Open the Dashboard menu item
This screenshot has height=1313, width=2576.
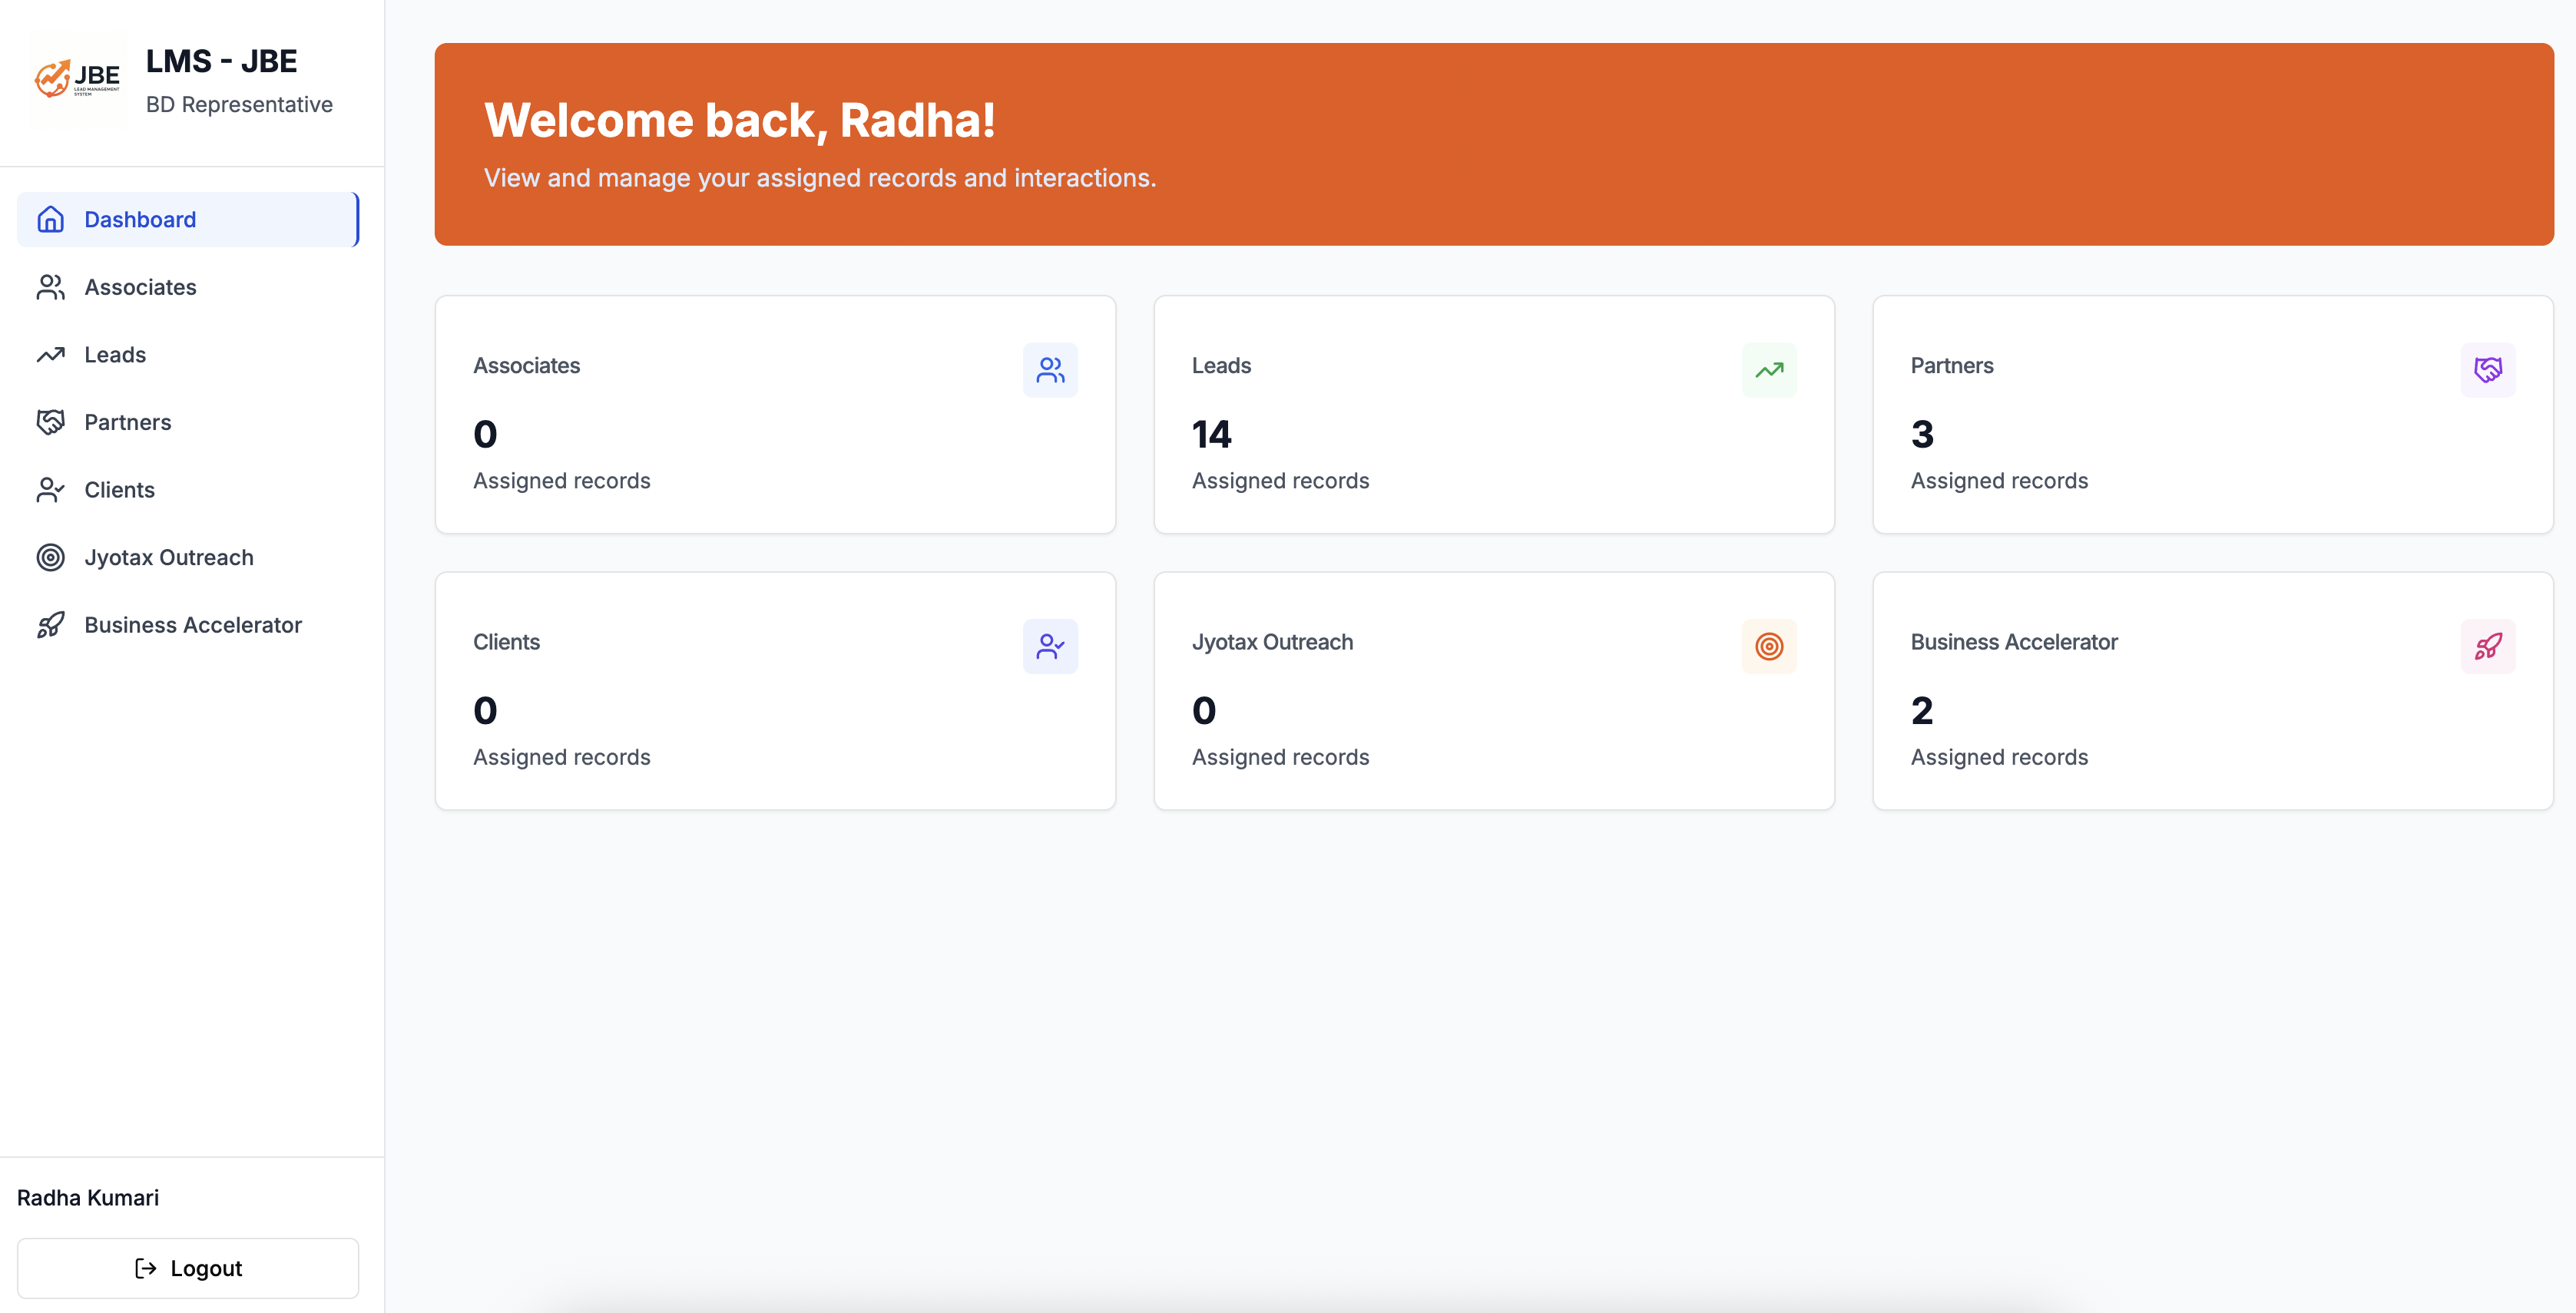tap(188, 219)
